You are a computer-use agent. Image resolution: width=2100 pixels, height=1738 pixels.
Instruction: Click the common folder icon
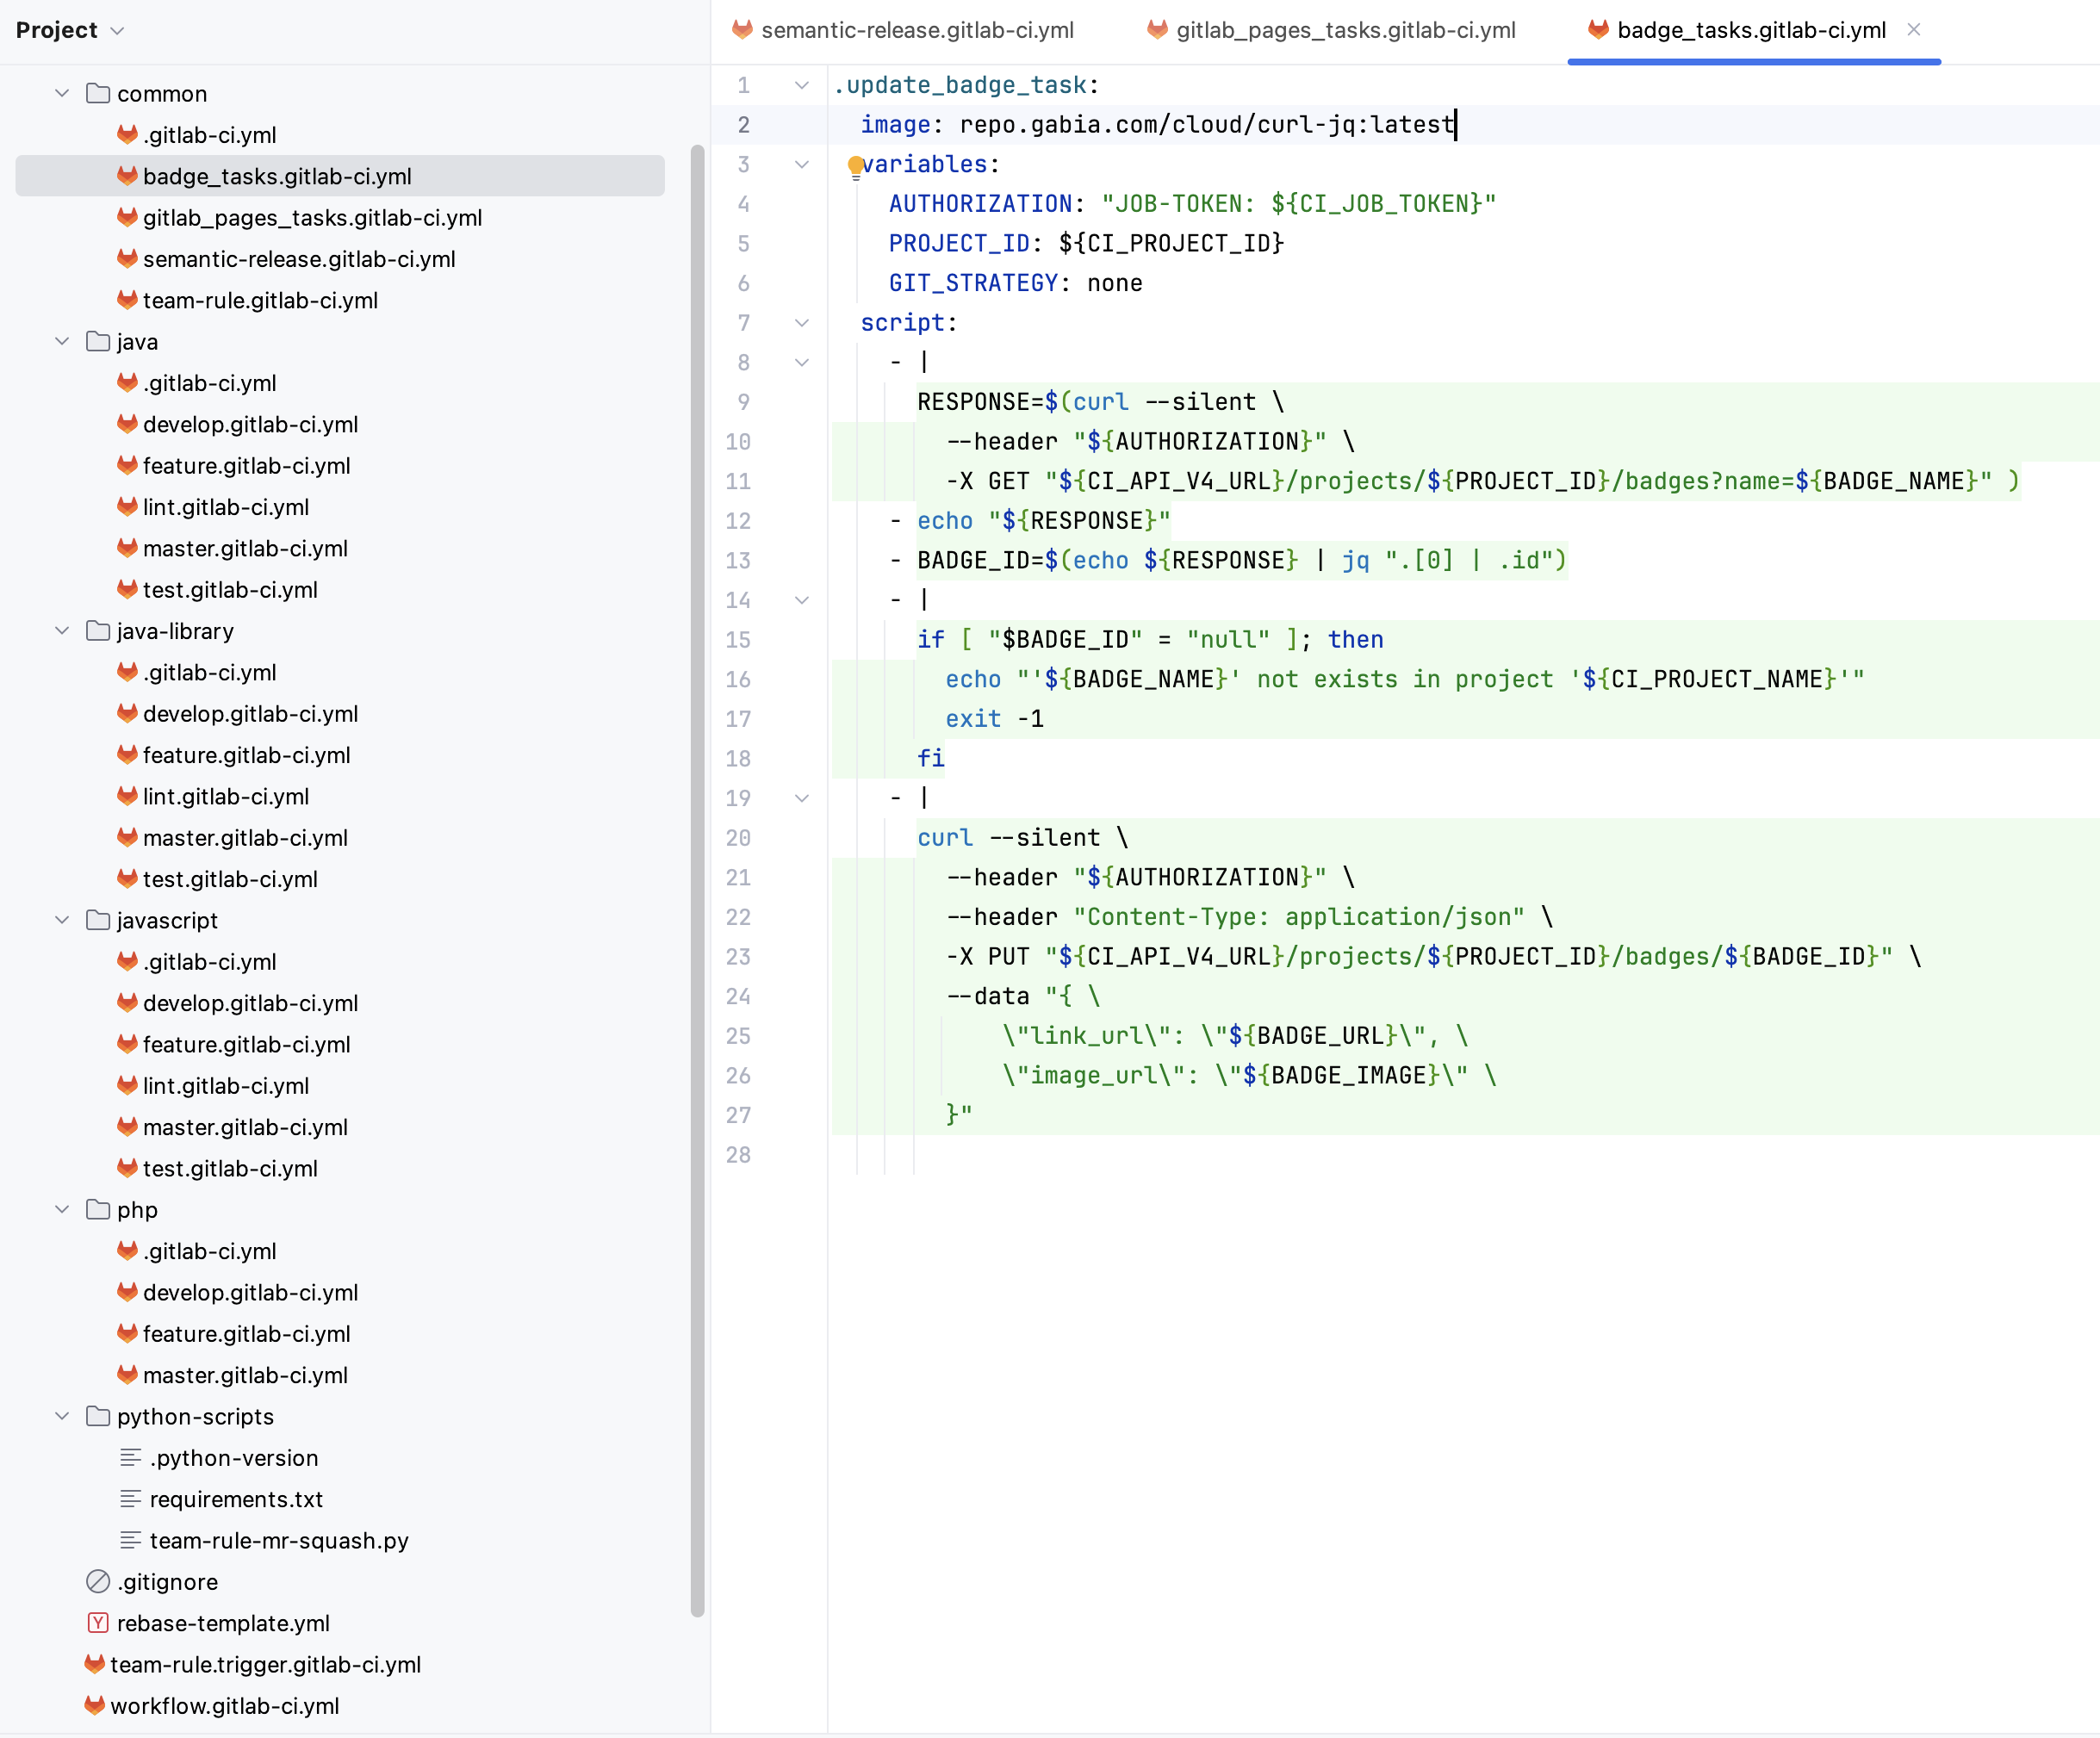coord(98,93)
